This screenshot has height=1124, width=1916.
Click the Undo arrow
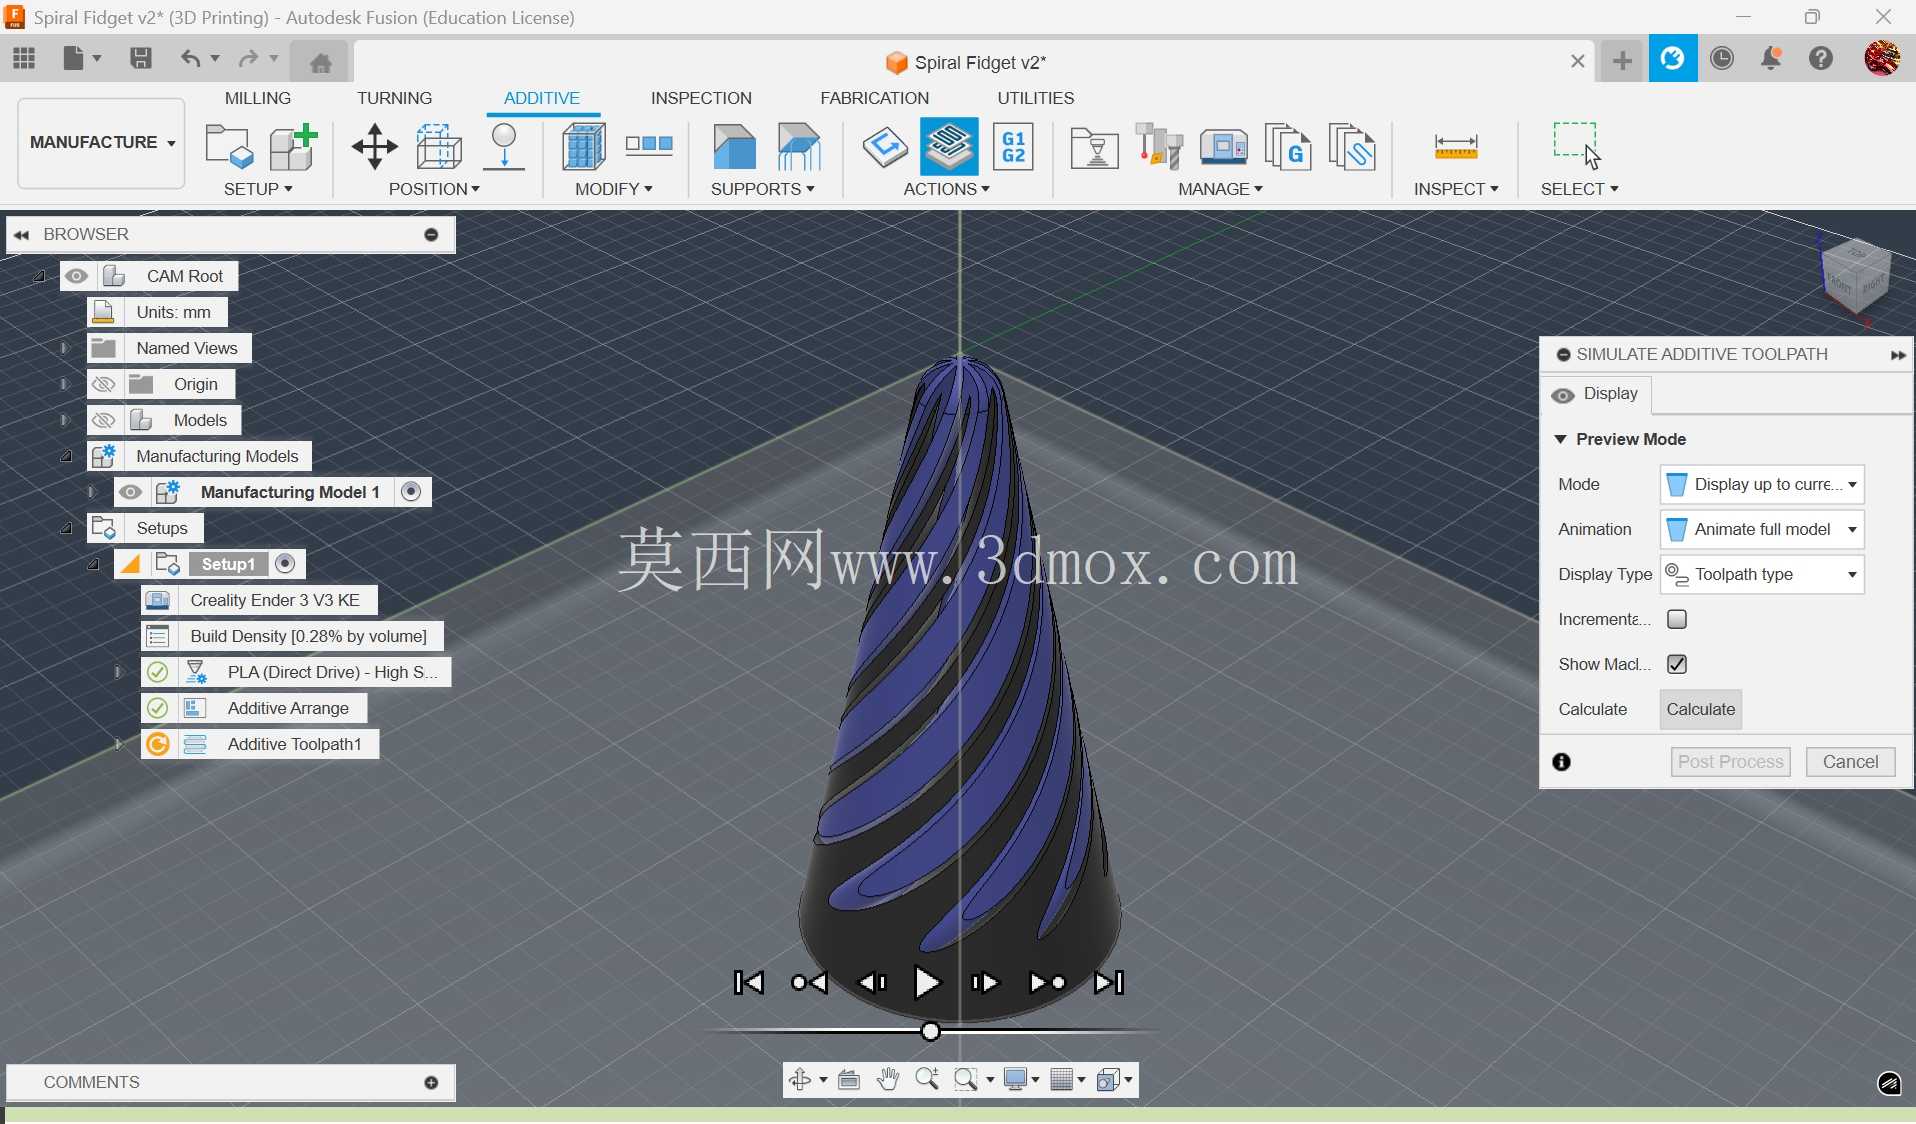click(190, 59)
